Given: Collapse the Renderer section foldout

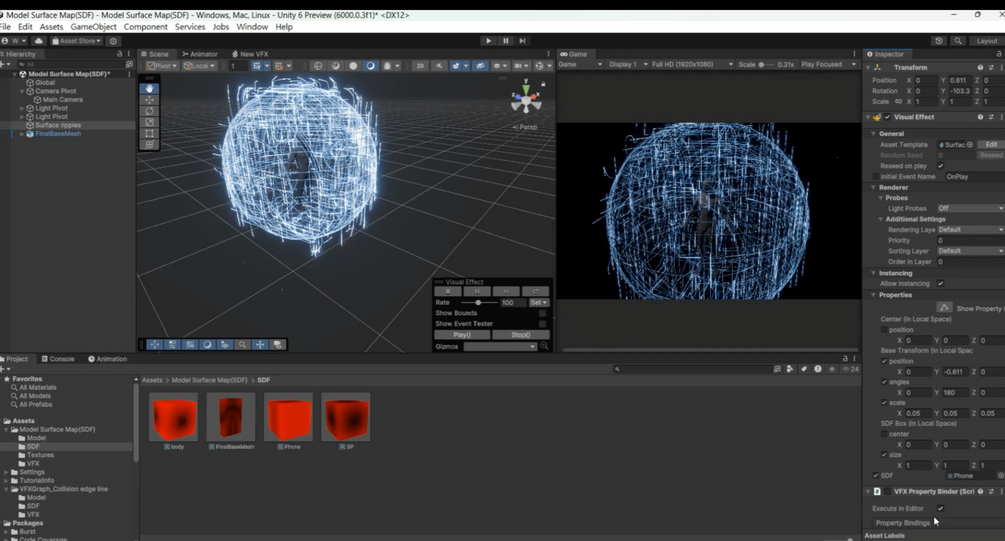Looking at the screenshot, I should pos(874,187).
